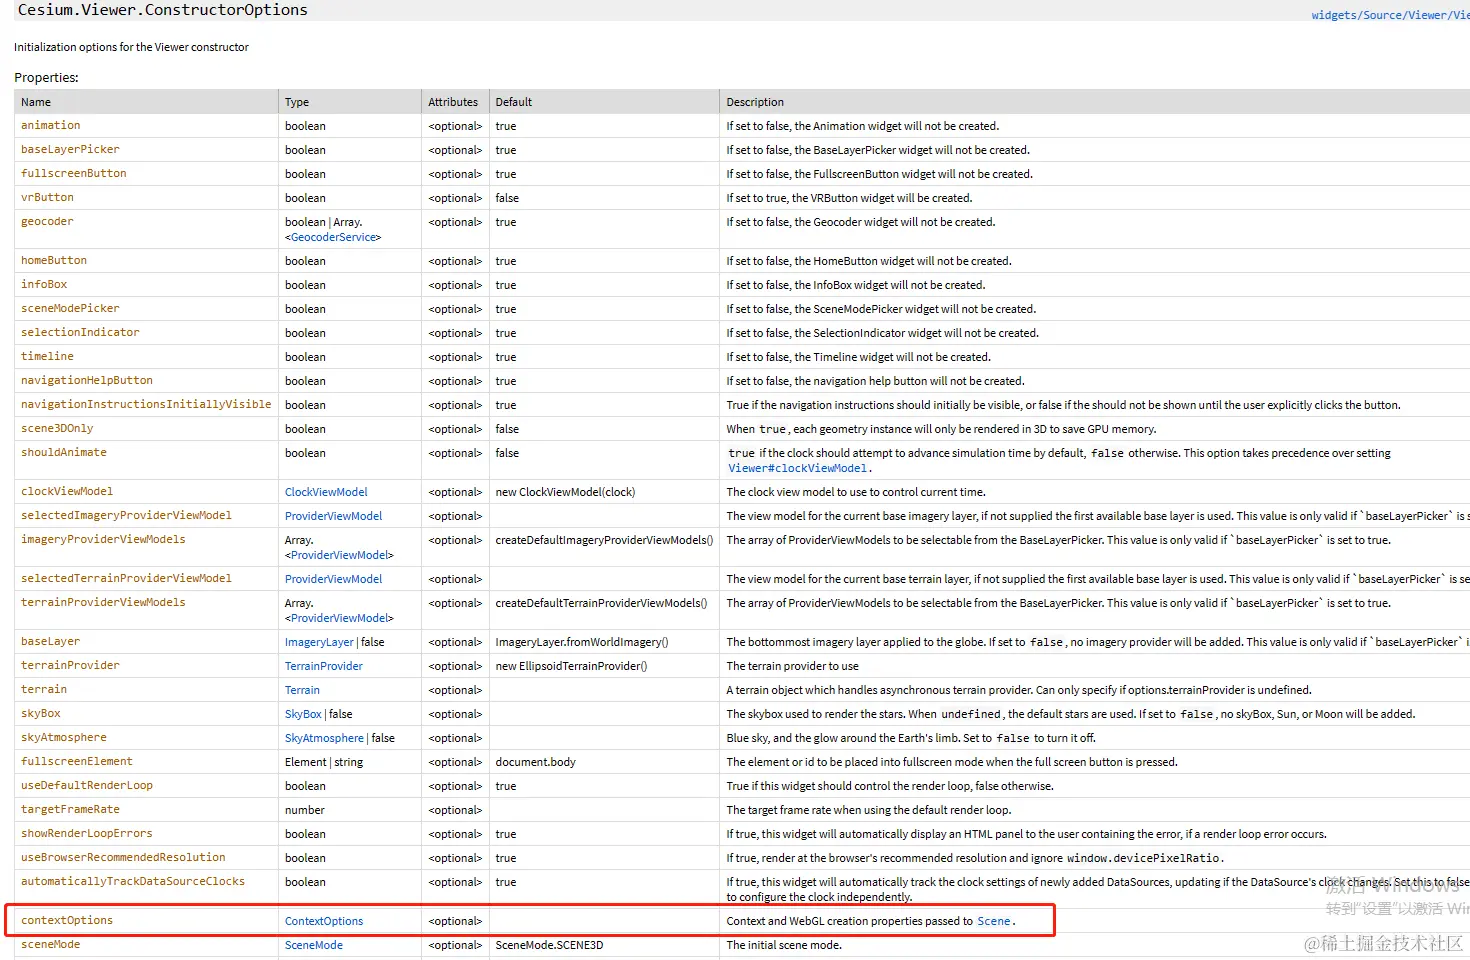
Task: Click the navigationInstructionsInitiallyVisible property name
Action: click(146, 404)
